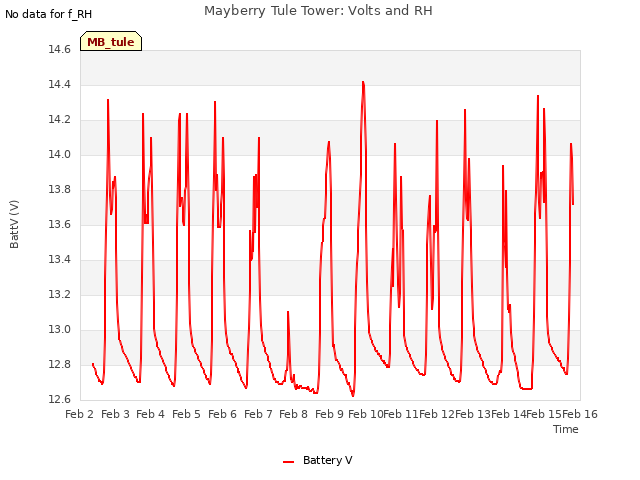Click the Feb 2 x-axis label
640x480 pixels.
pos(80,414)
